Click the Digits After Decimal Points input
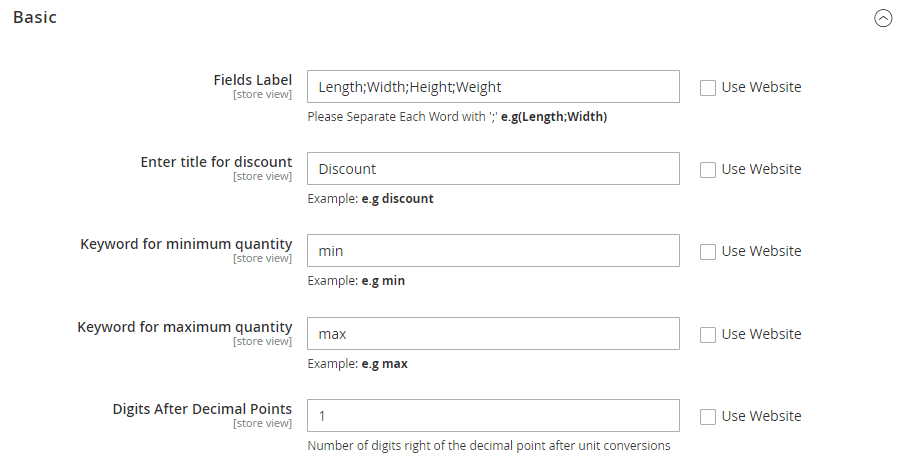This screenshot has height=466, width=902. 493,416
